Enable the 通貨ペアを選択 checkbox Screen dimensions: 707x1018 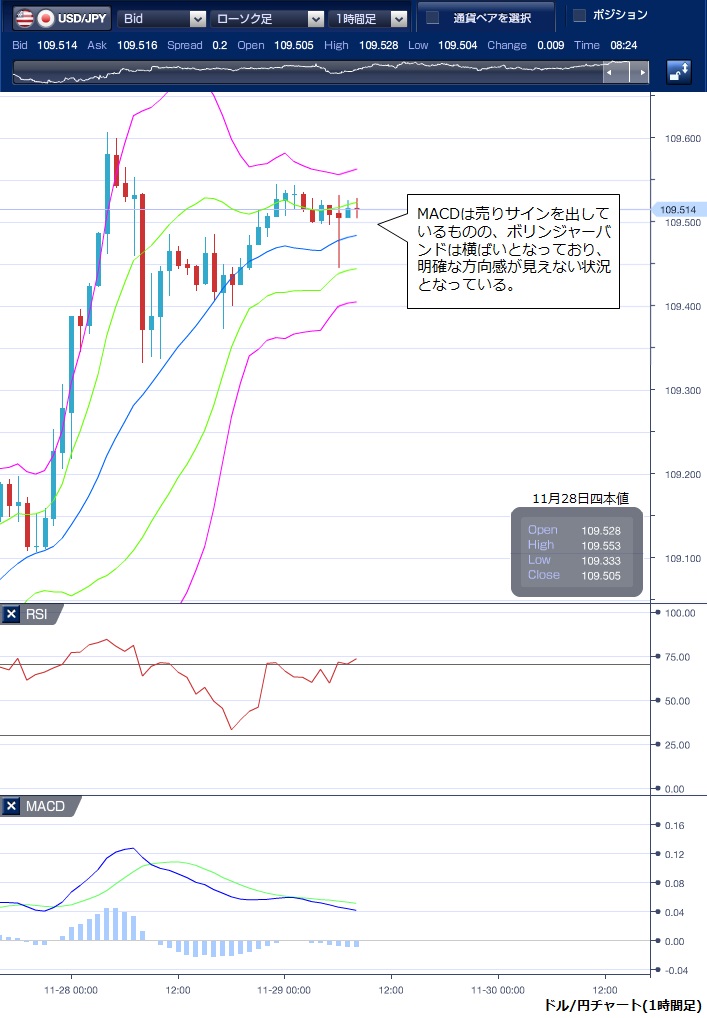click(x=432, y=17)
